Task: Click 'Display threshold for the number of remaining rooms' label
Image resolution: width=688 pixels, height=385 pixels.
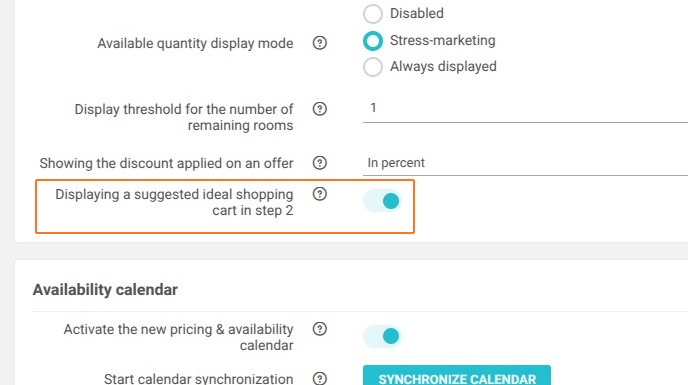Action: (184, 117)
